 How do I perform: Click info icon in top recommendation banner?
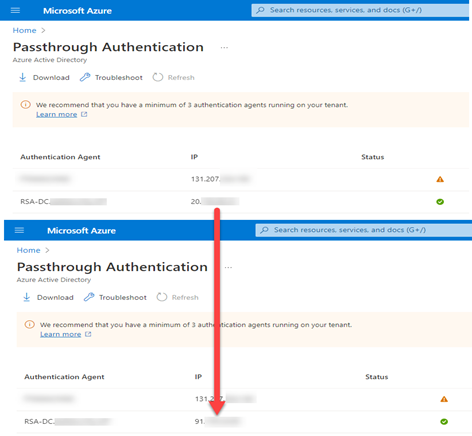[26, 105]
